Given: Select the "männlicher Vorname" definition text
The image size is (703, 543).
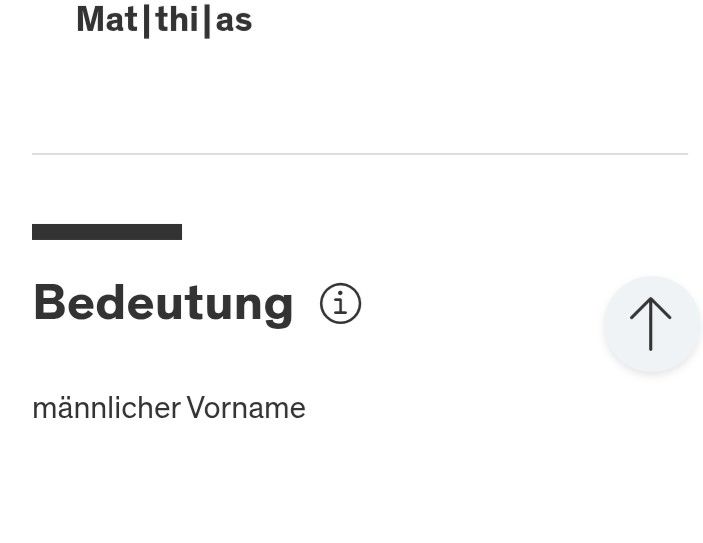Looking at the screenshot, I should (x=168, y=408).
